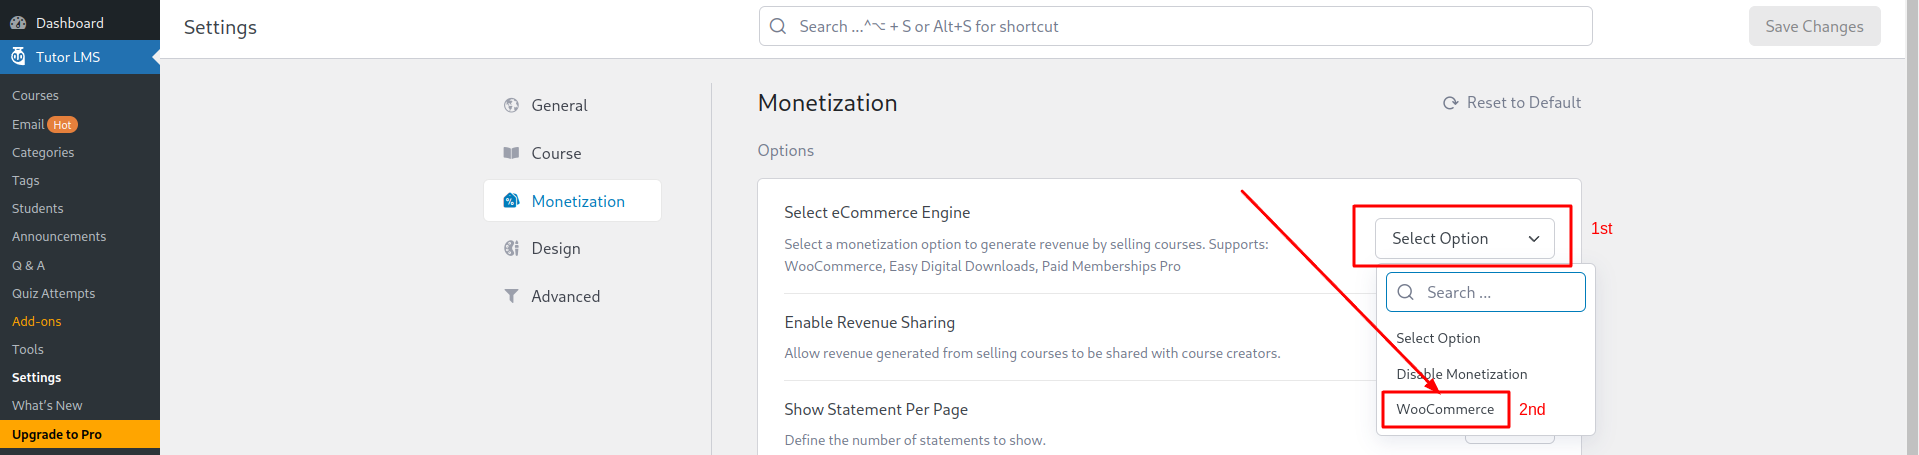
Task: Go to Quiz Attempts in the sidebar
Action: pos(53,293)
